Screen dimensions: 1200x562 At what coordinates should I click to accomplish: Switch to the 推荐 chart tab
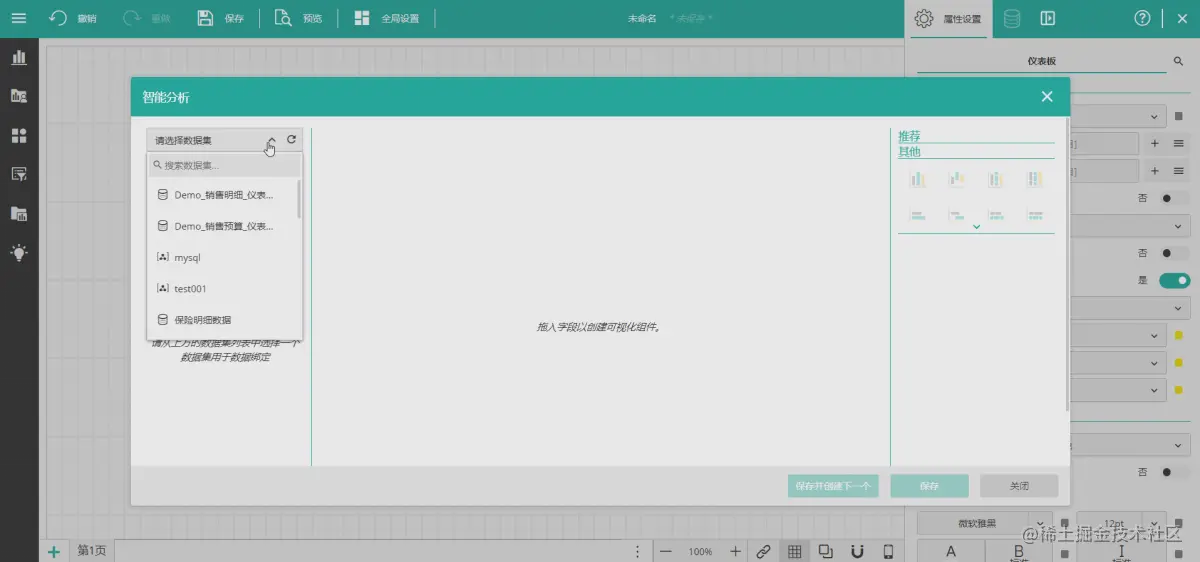click(909, 136)
